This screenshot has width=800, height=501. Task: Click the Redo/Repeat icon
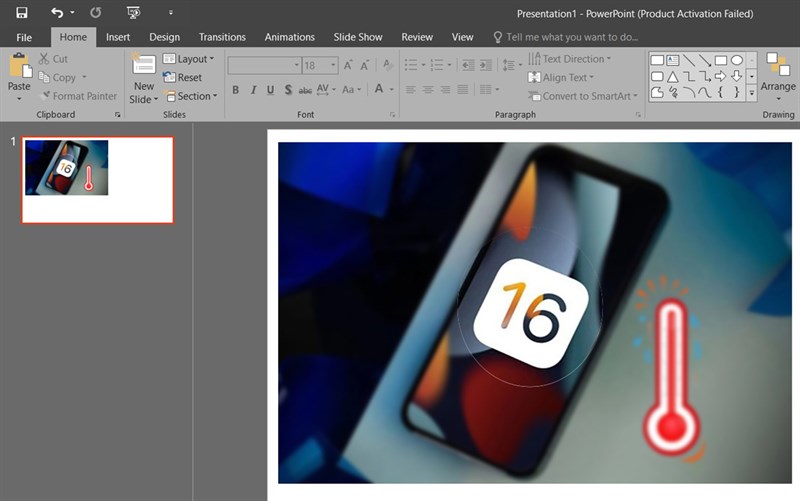click(95, 12)
